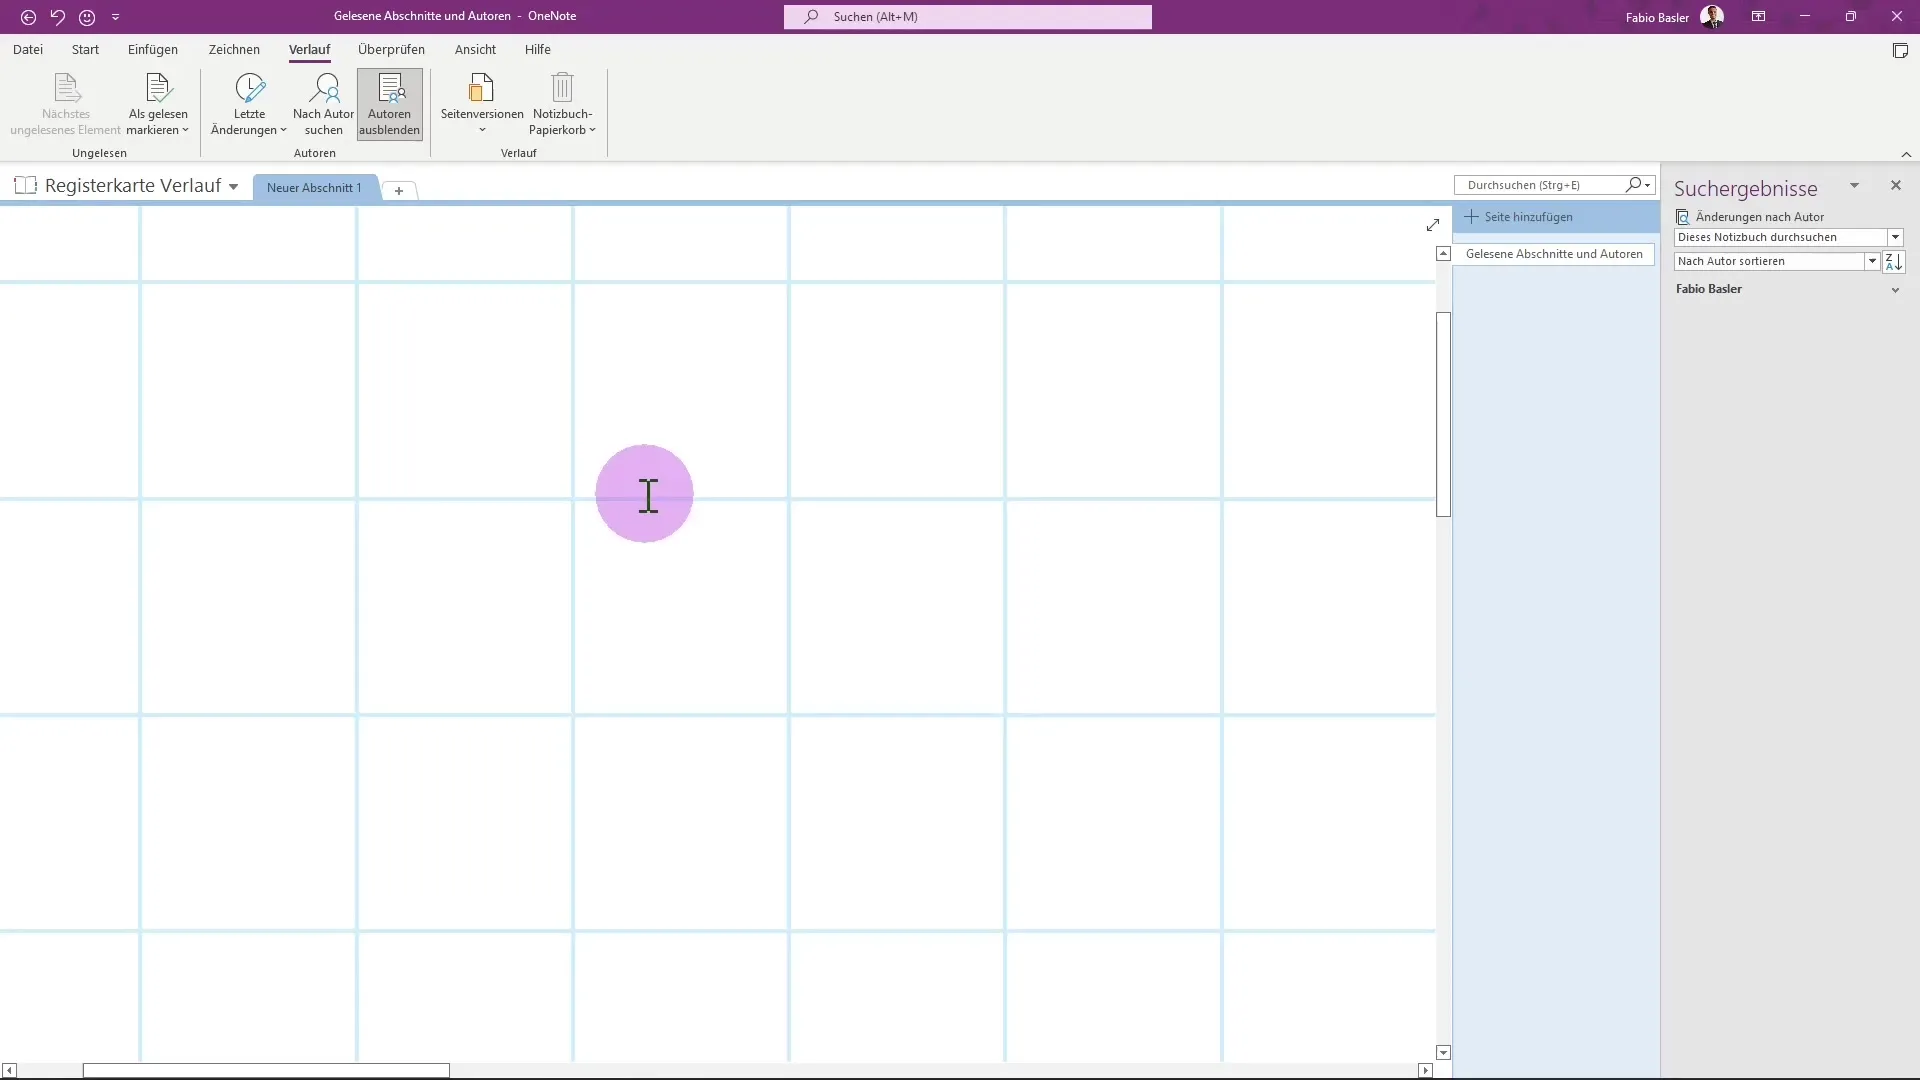The image size is (1920, 1080).
Task: Click the Suchen (Alt+M) search box
Action: 967,17
